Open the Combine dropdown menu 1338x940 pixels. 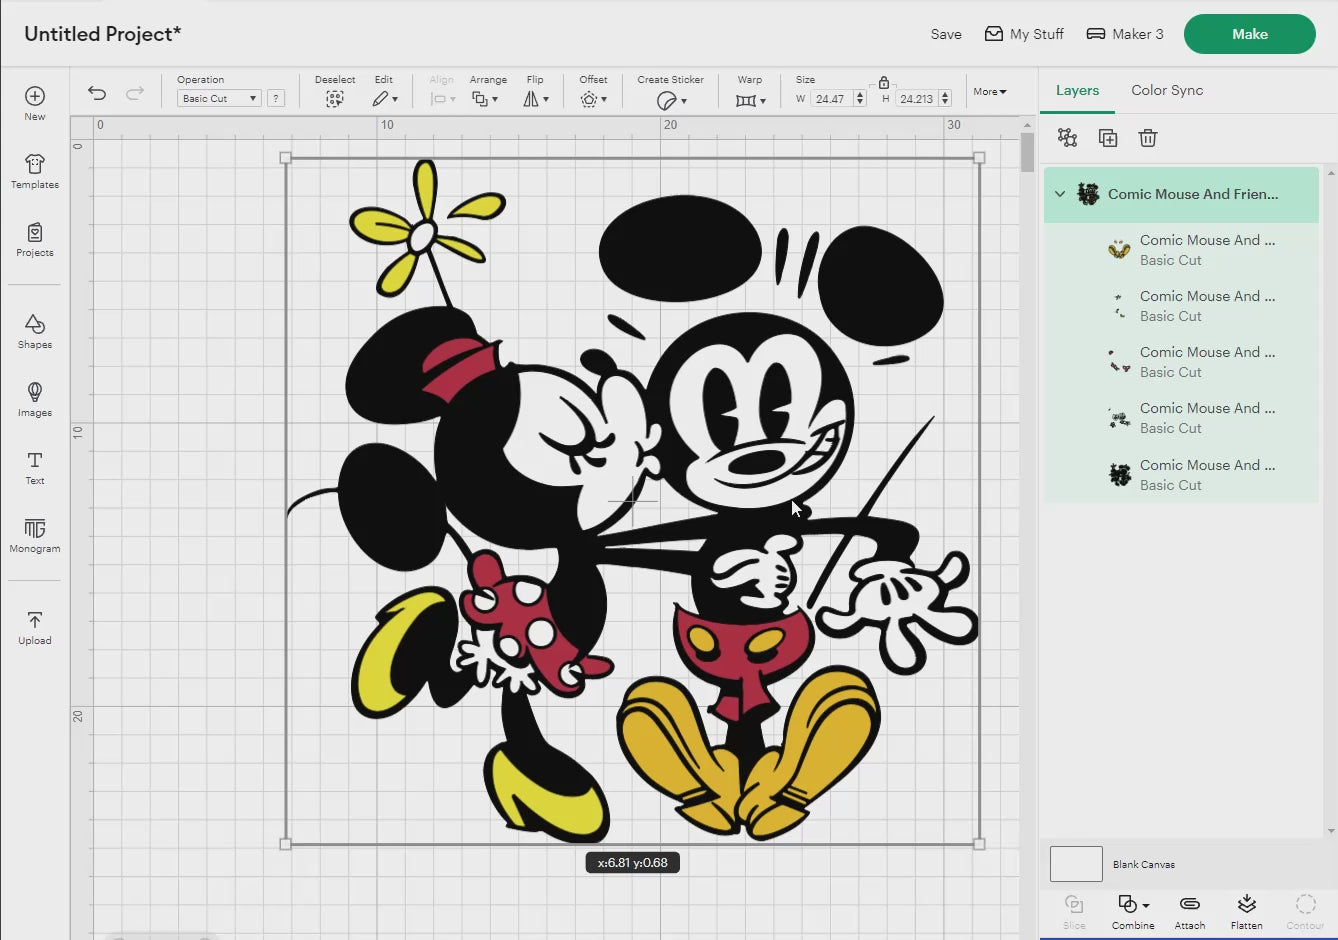tap(1133, 911)
